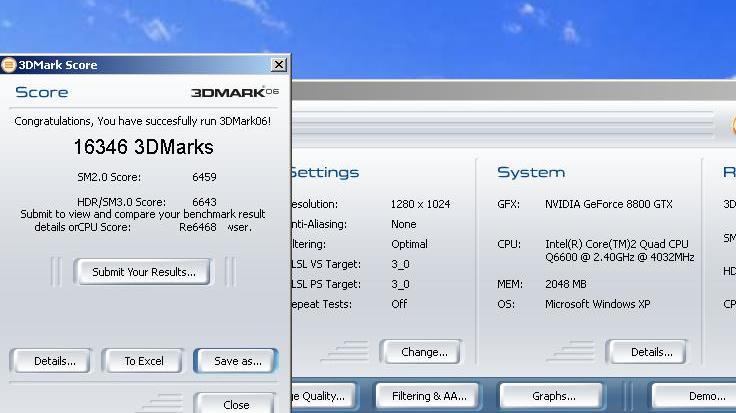Click MEM value 2048 MB
Viewport: 736px width, 413px height.
point(566,284)
